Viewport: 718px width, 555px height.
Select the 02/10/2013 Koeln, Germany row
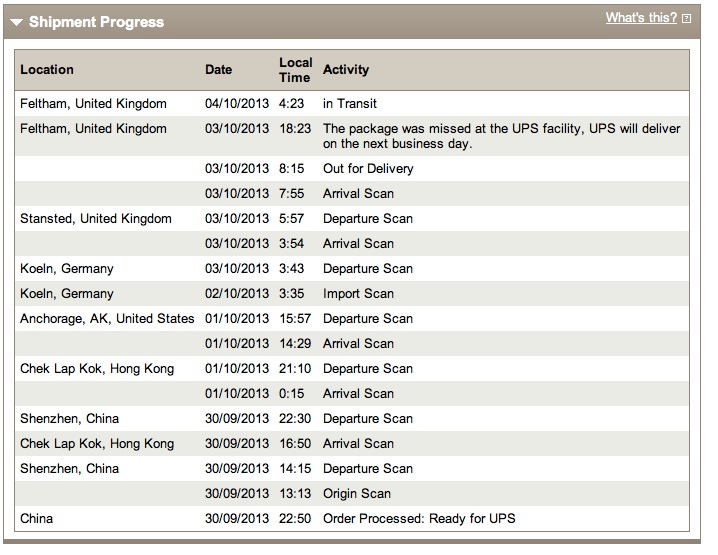pos(352,294)
